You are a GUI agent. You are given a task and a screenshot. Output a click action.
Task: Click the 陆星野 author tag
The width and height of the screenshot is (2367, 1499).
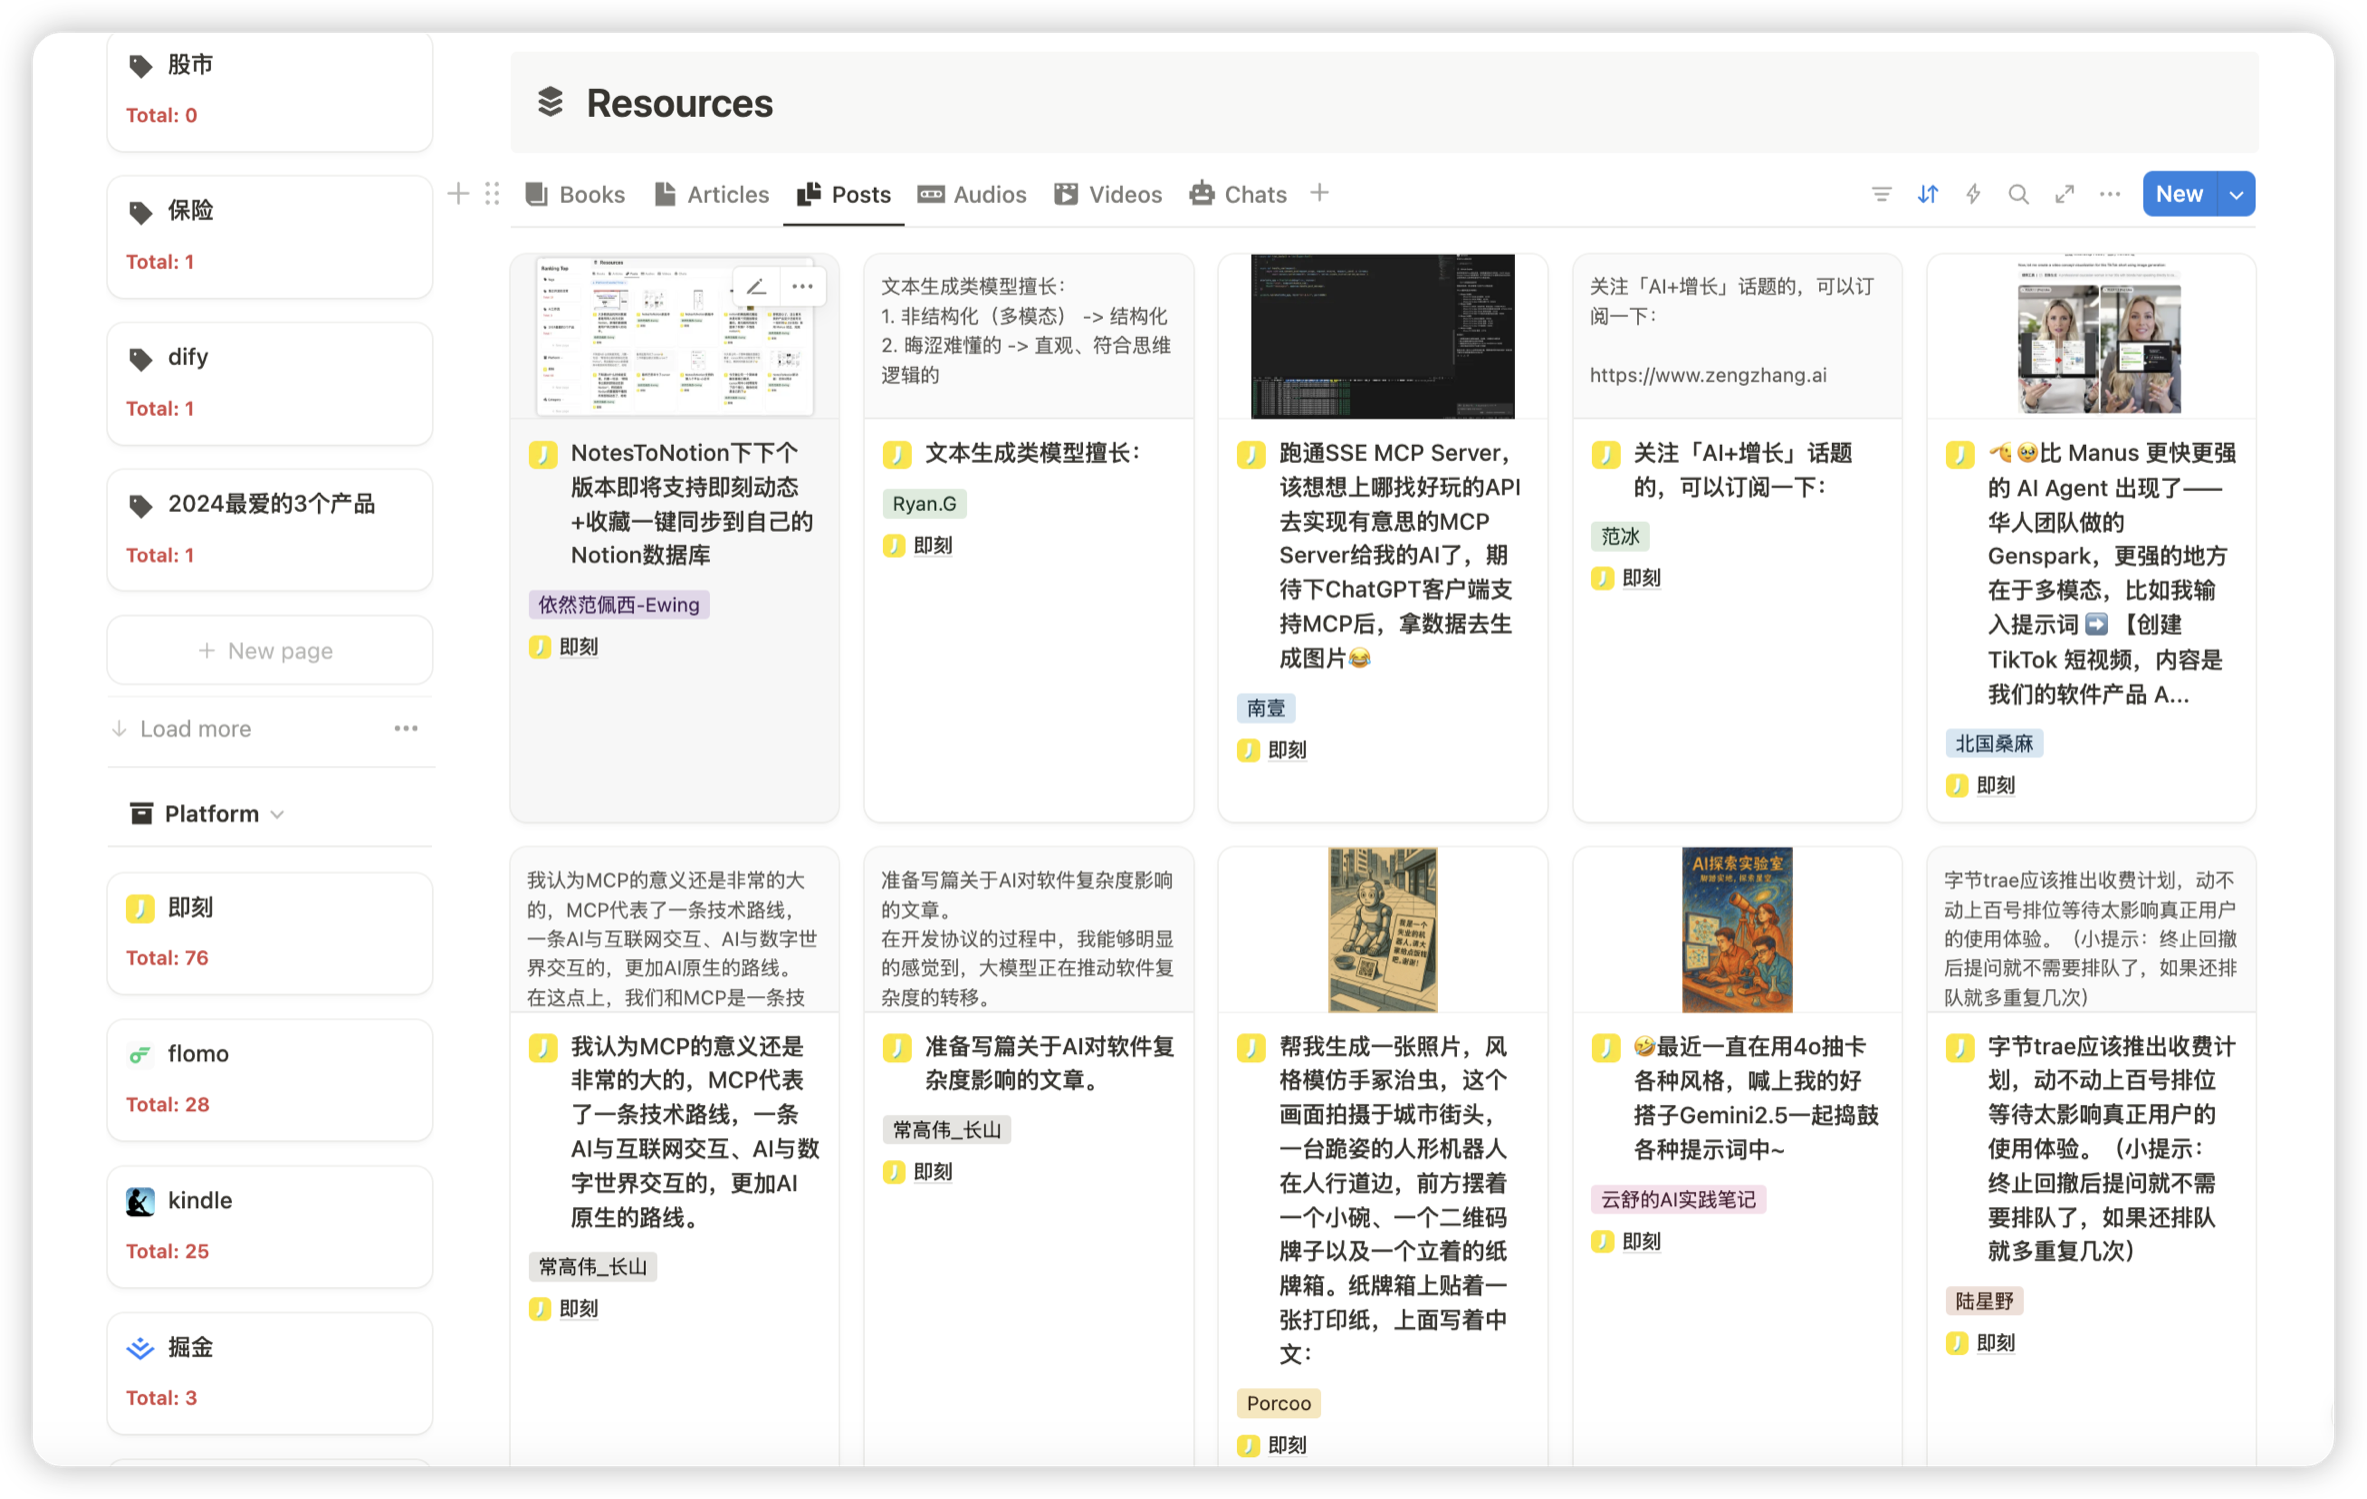tap(1984, 1302)
